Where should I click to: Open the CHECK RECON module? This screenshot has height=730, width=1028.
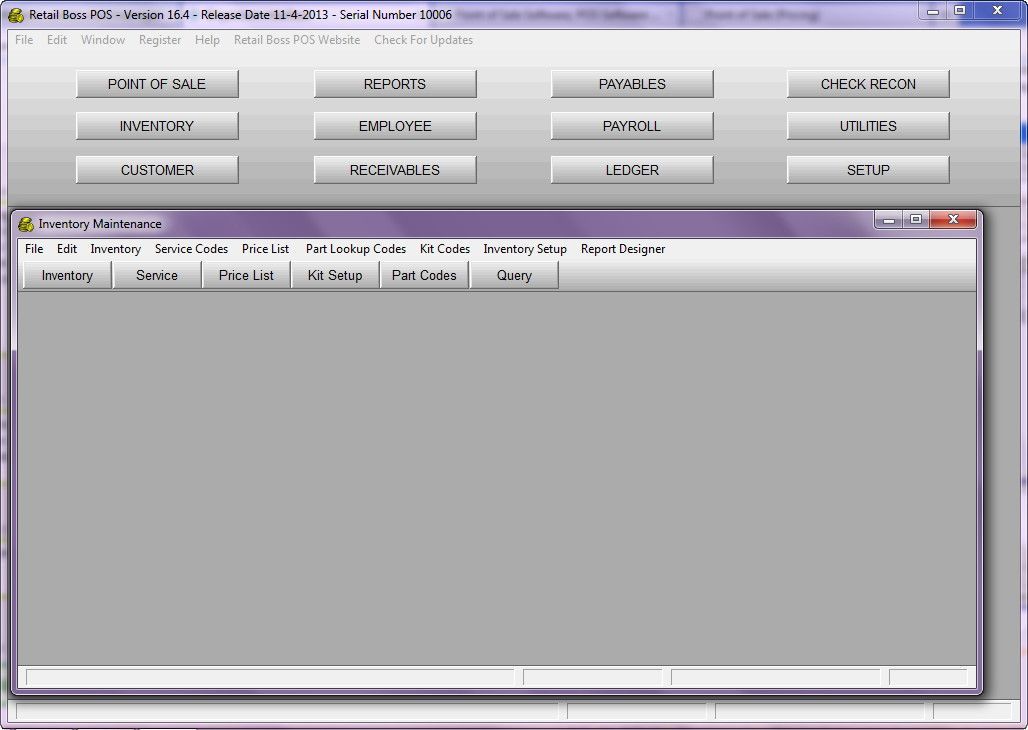click(x=868, y=84)
